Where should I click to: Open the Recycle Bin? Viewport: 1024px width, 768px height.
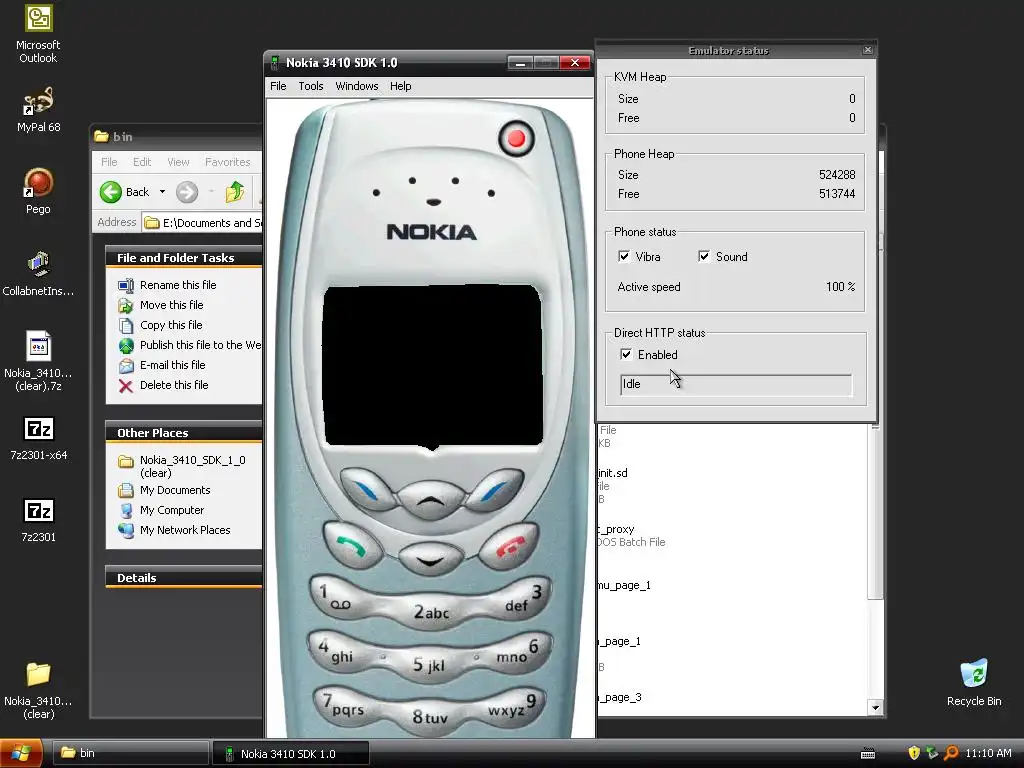pyautogui.click(x=974, y=682)
